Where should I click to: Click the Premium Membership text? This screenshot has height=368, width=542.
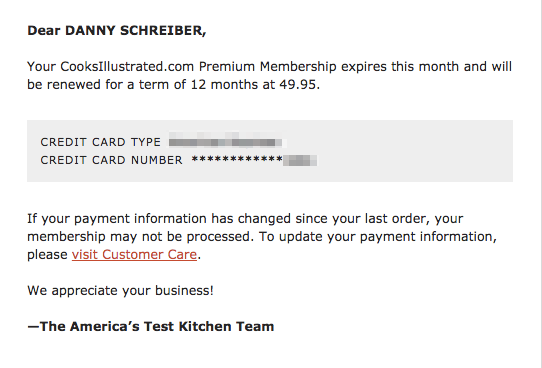[x=268, y=66]
